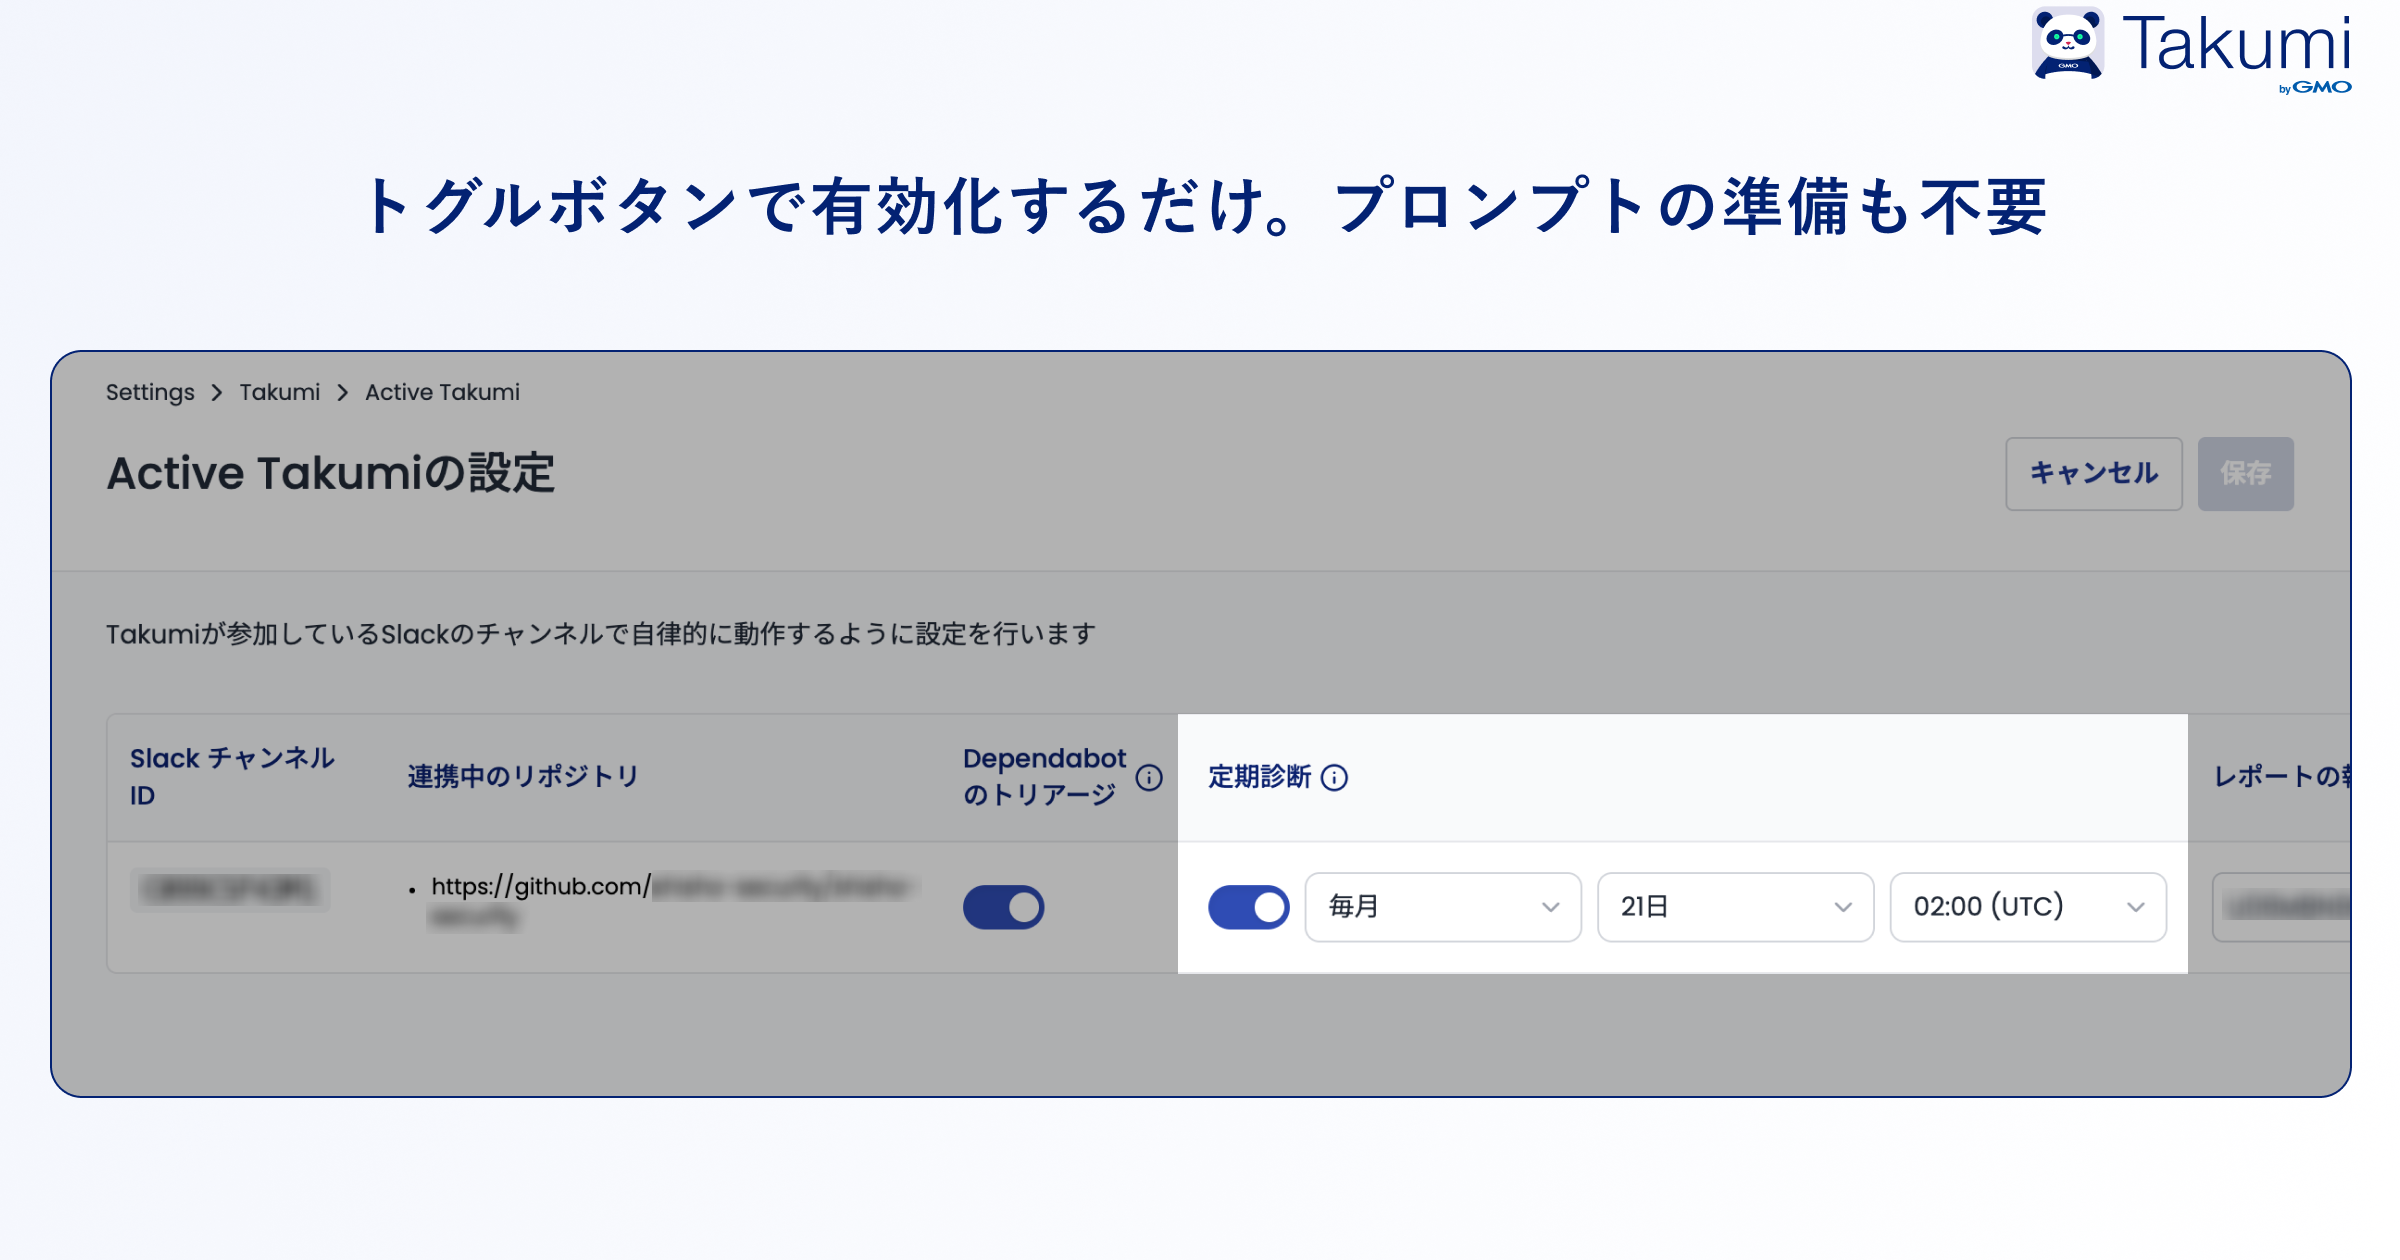Open the 02:00 (UTC) time dropdown
This screenshot has height=1260, width=2400.
(x=2025, y=907)
